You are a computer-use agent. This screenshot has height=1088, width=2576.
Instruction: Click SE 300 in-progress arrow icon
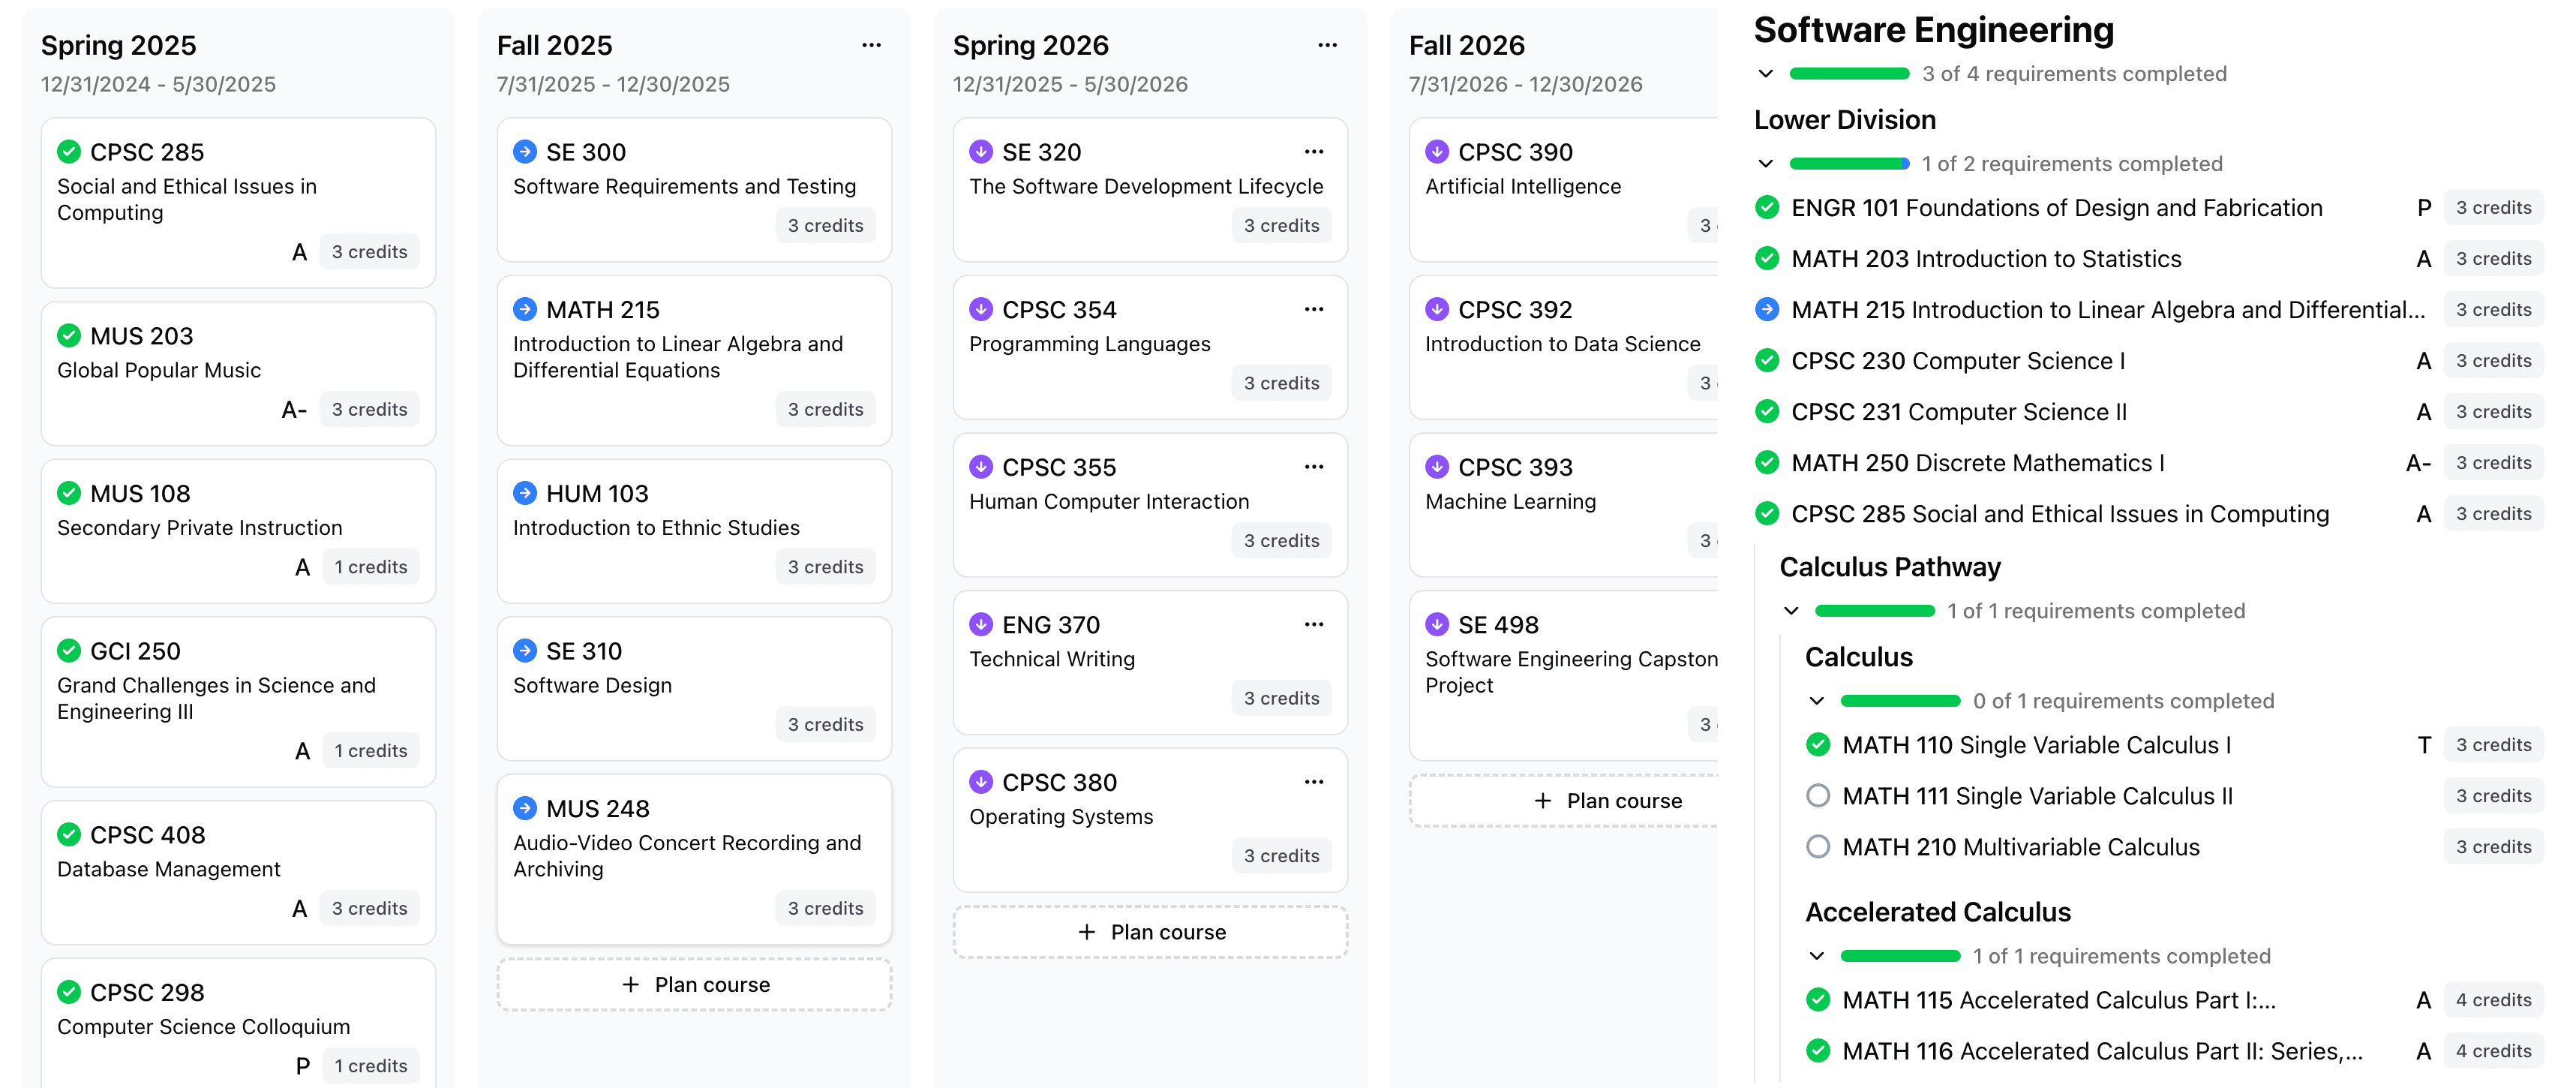(x=524, y=152)
